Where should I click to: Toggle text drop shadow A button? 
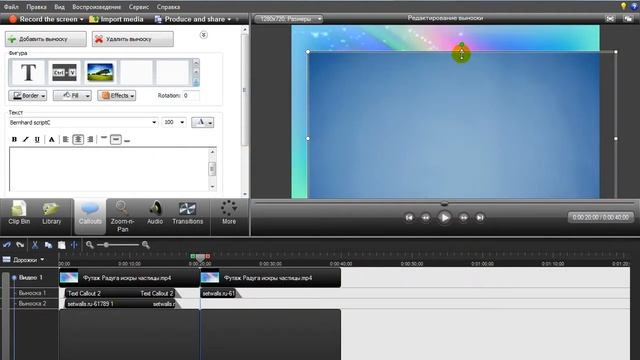pyautogui.click(x=51, y=140)
